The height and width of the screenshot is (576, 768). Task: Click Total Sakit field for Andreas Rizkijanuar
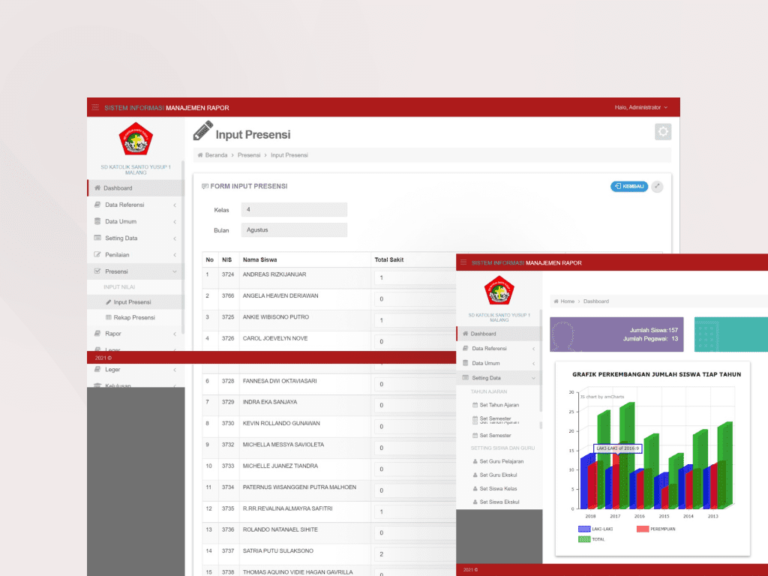tap(410, 278)
